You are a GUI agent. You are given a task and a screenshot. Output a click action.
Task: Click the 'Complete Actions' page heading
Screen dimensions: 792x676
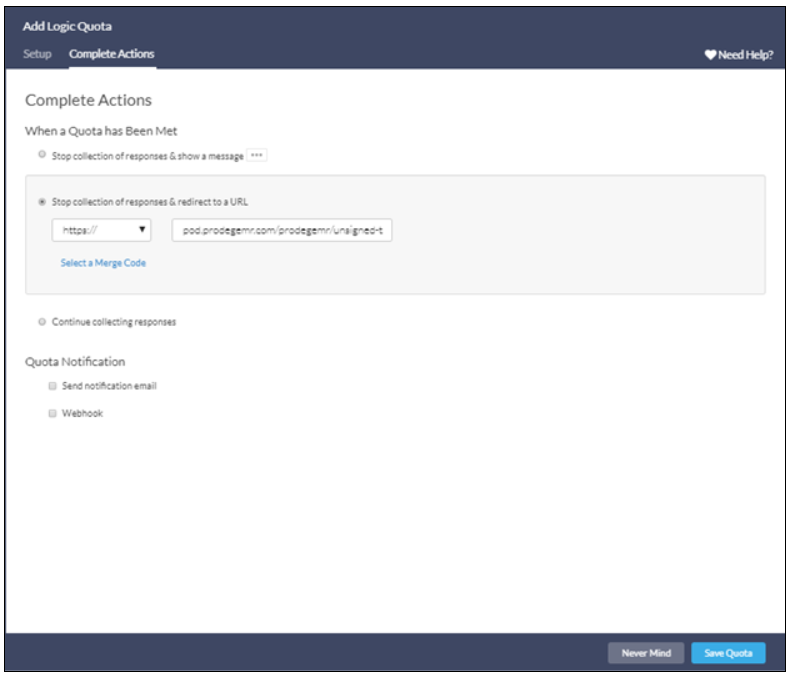[x=88, y=100]
